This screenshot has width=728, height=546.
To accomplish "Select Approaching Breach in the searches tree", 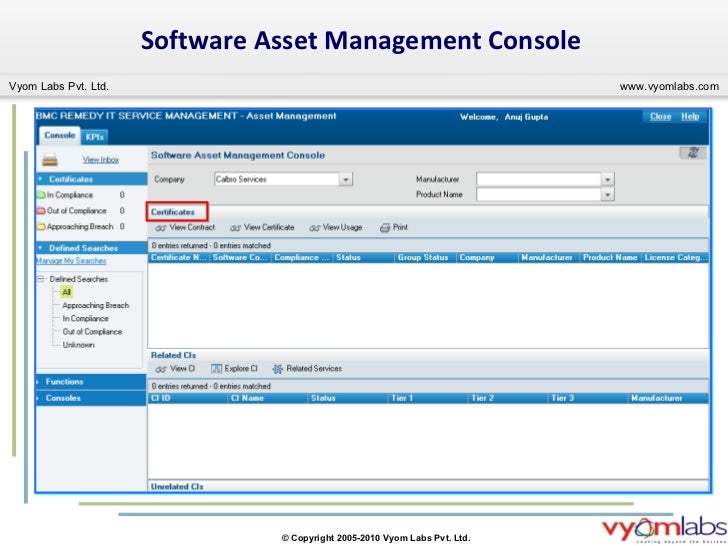I will [x=96, y=306].
